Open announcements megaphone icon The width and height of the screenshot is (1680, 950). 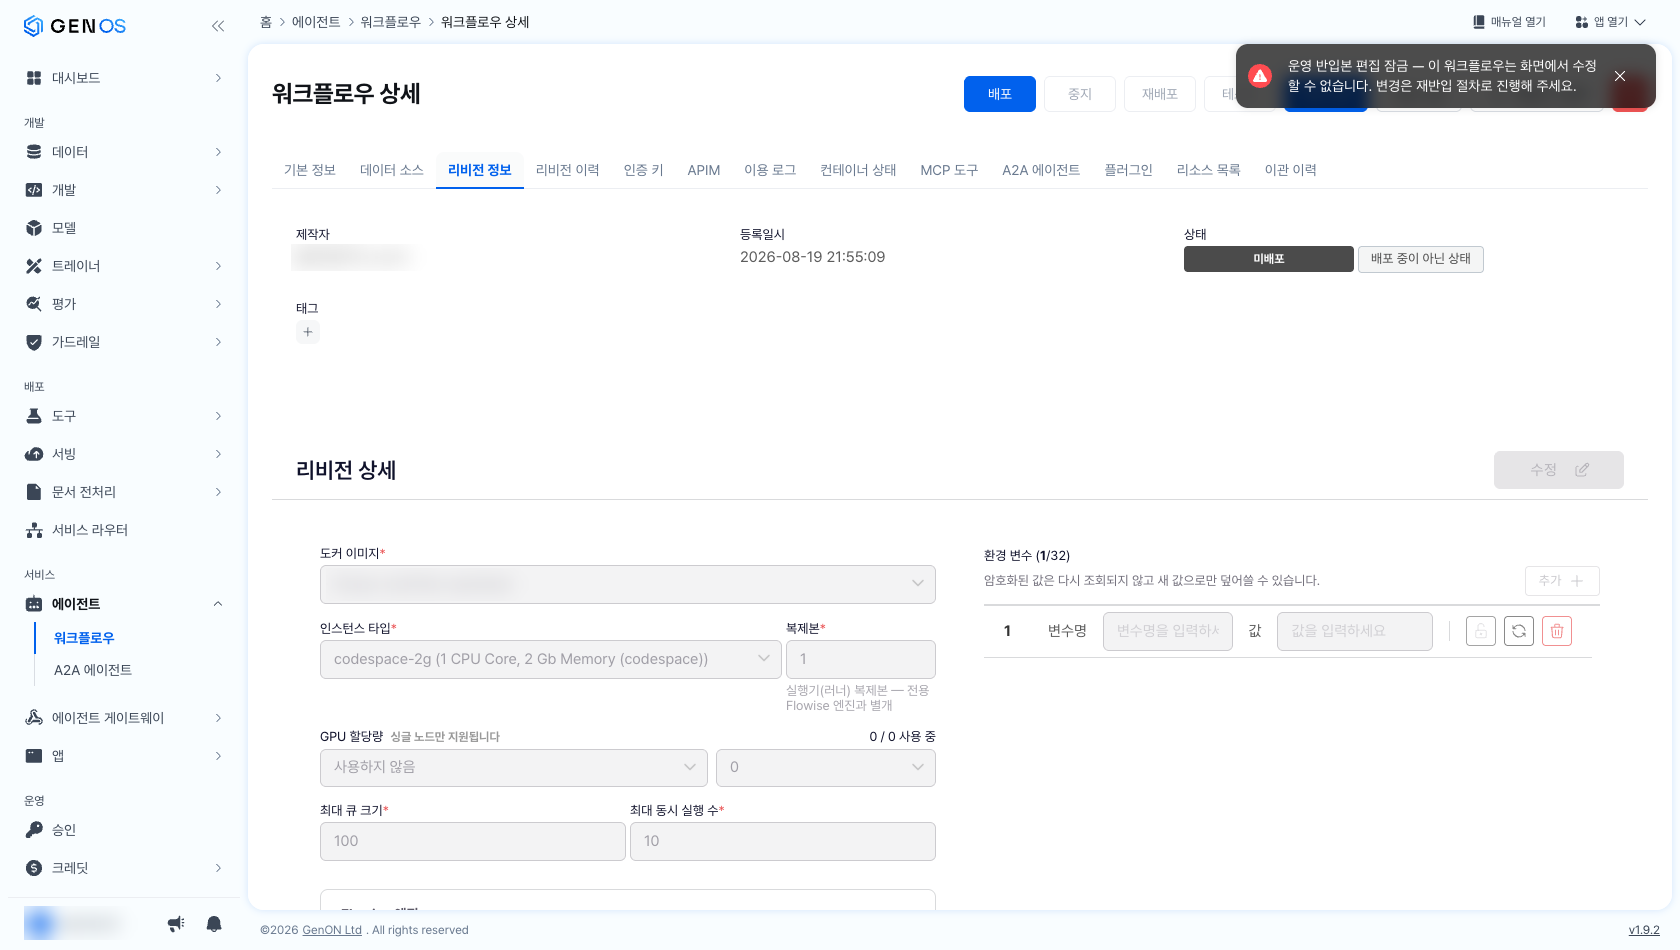[x=176, y=924]
